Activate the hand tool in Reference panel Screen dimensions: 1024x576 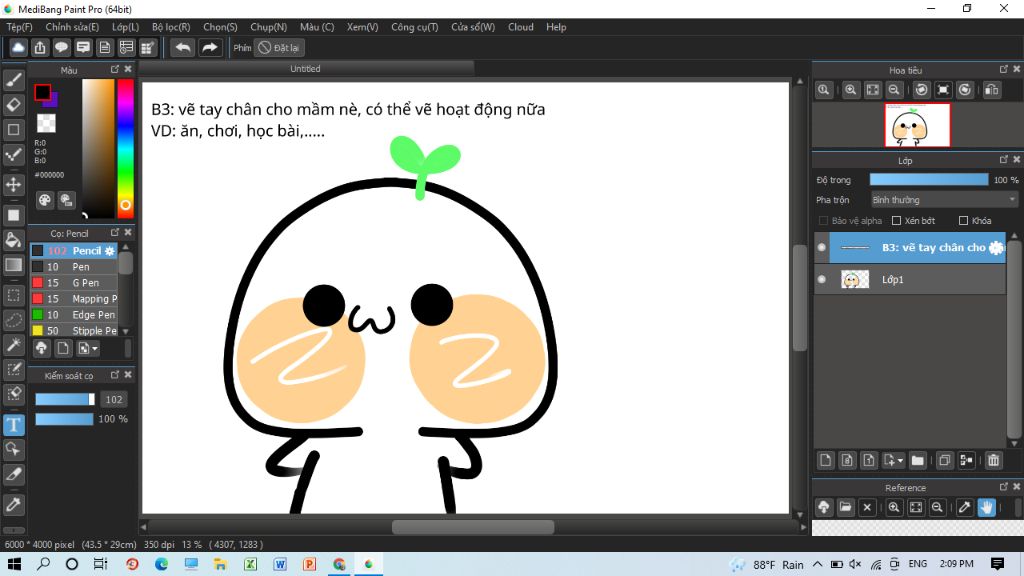click(986, 507)
